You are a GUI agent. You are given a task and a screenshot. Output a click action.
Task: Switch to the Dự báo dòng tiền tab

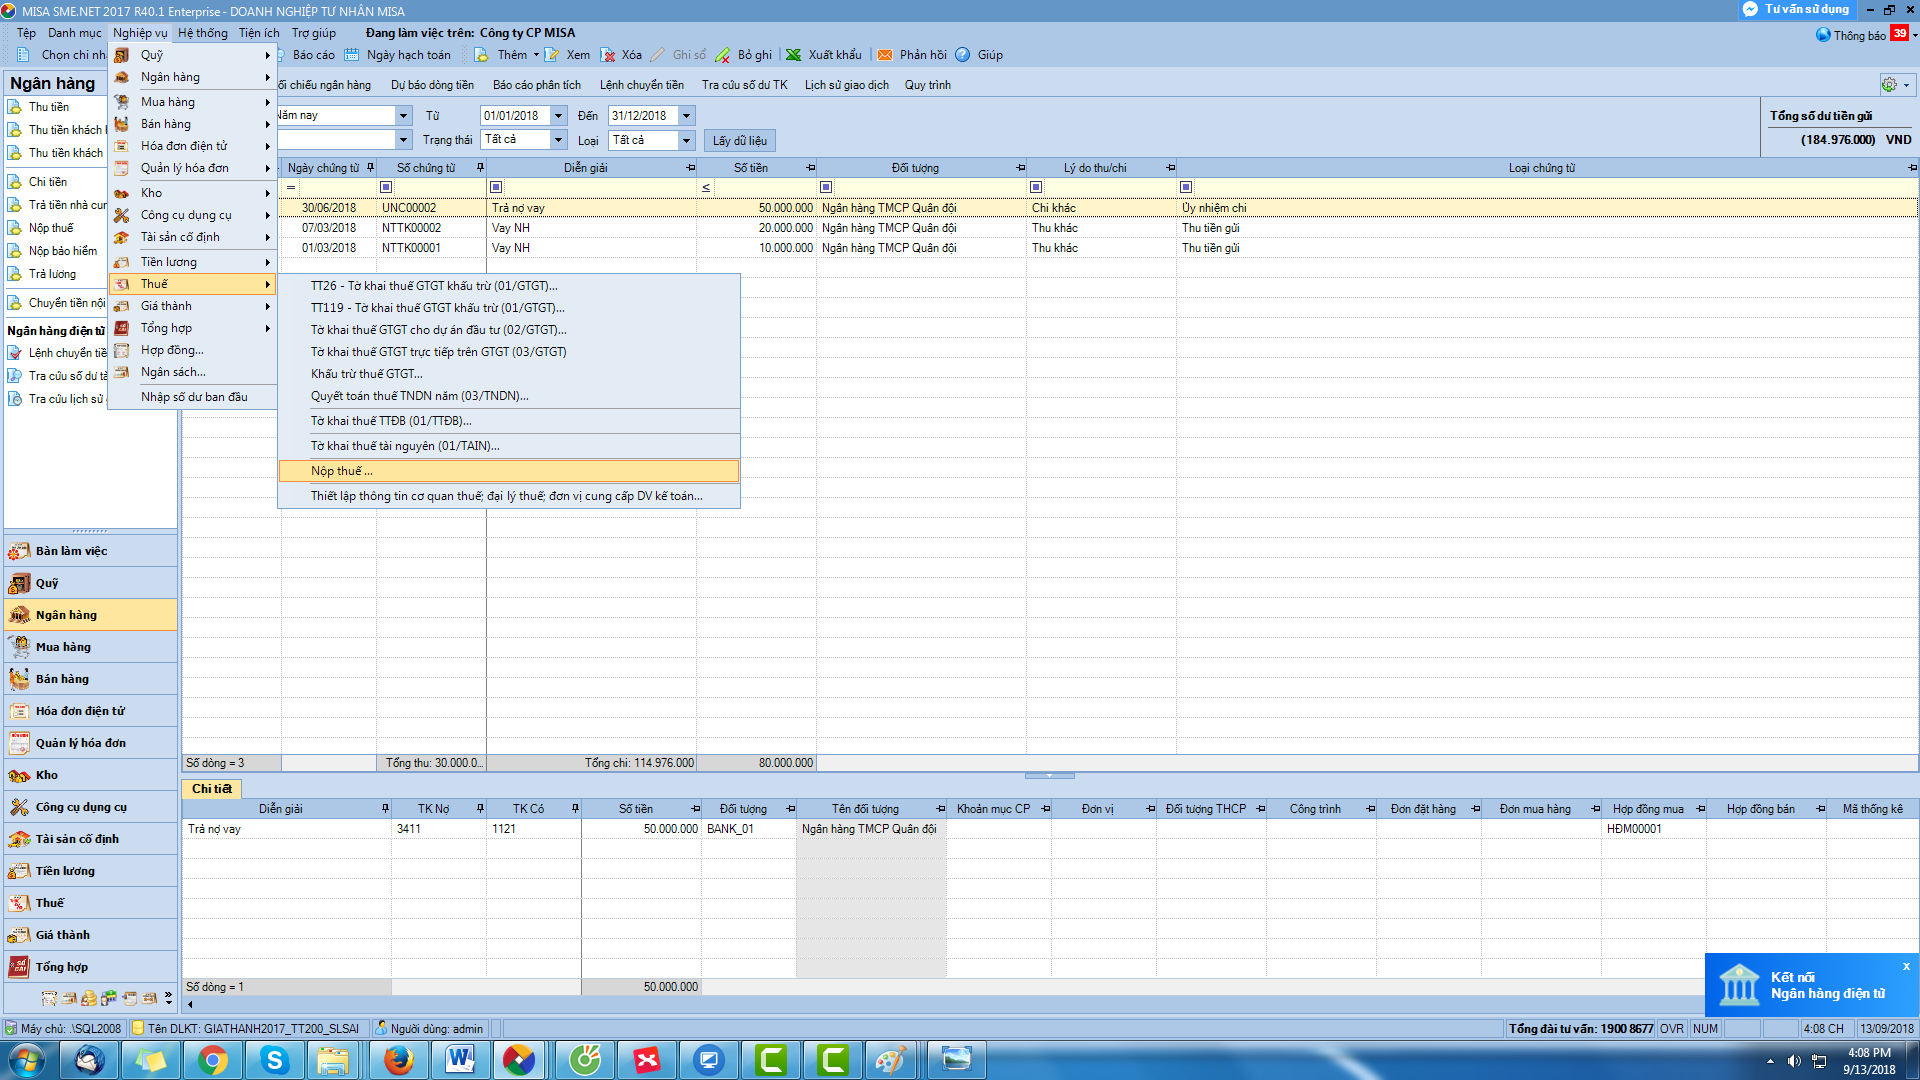pos(432,85)
